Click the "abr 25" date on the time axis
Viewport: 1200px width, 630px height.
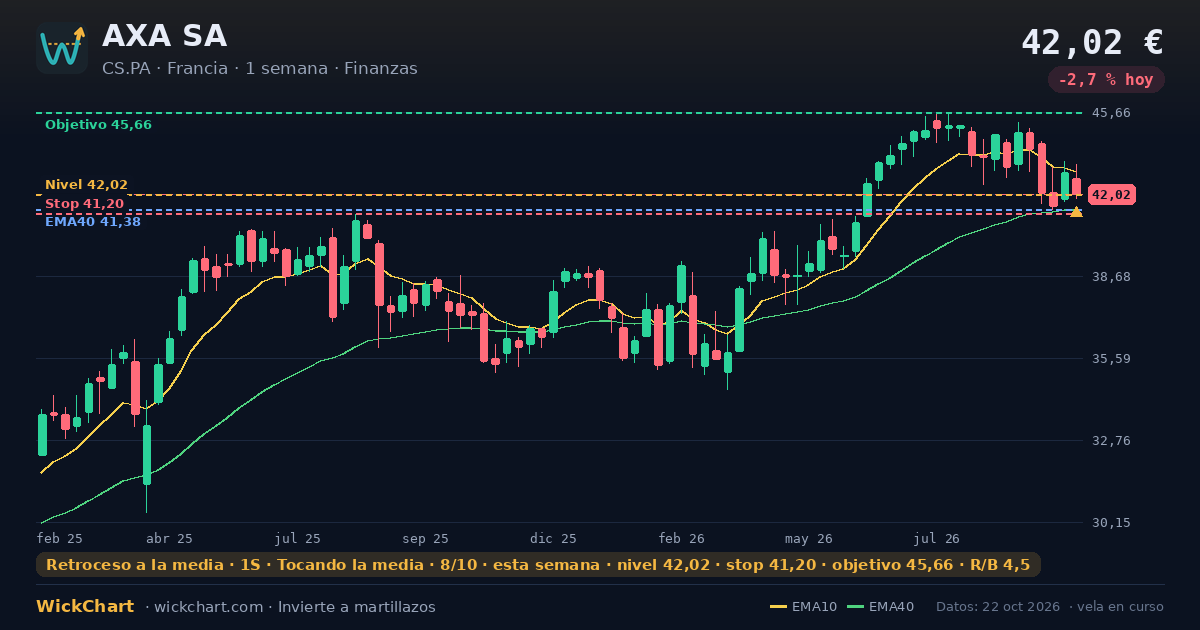coord(170,538)
